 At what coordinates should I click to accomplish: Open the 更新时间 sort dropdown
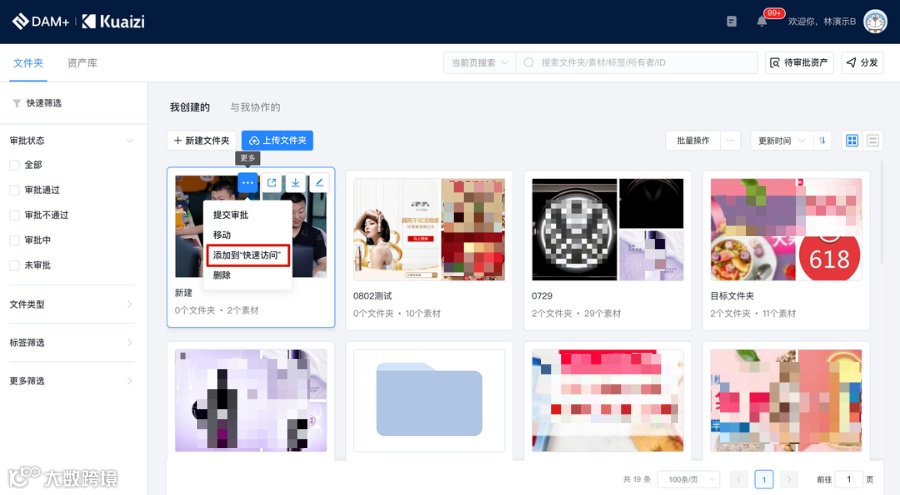coord(782,140)
